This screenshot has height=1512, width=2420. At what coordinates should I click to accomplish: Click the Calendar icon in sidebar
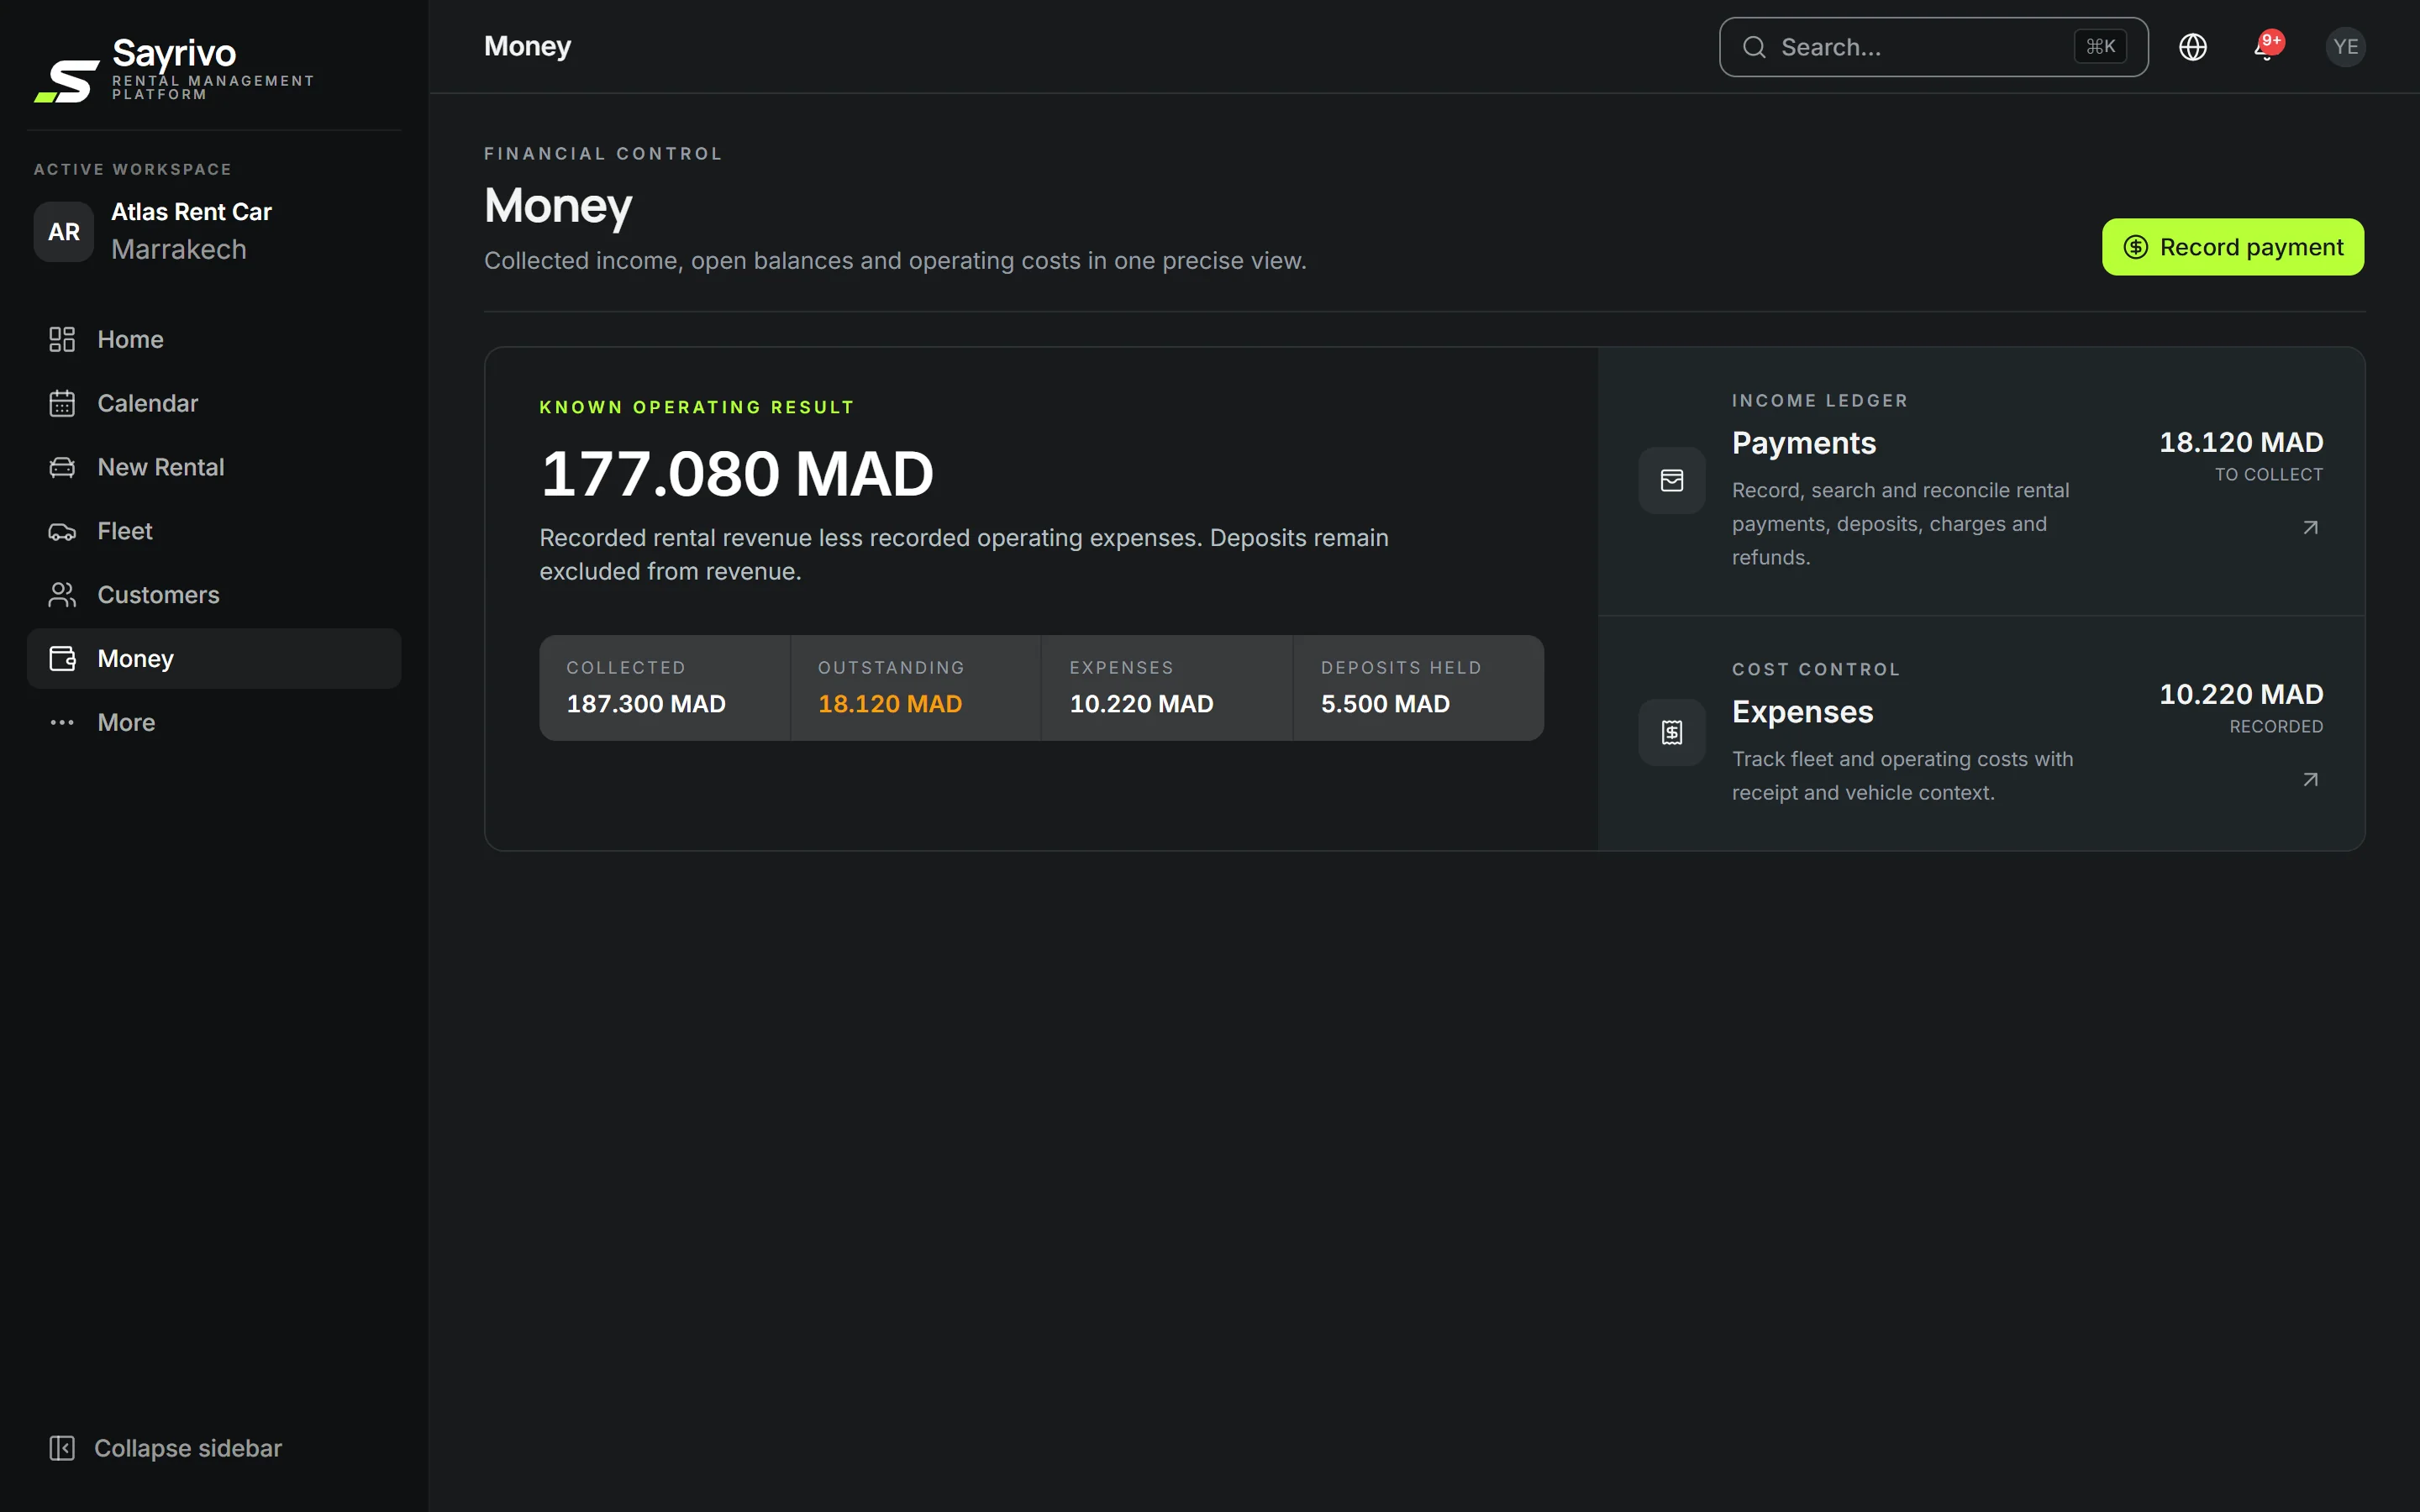coord(62,404)
